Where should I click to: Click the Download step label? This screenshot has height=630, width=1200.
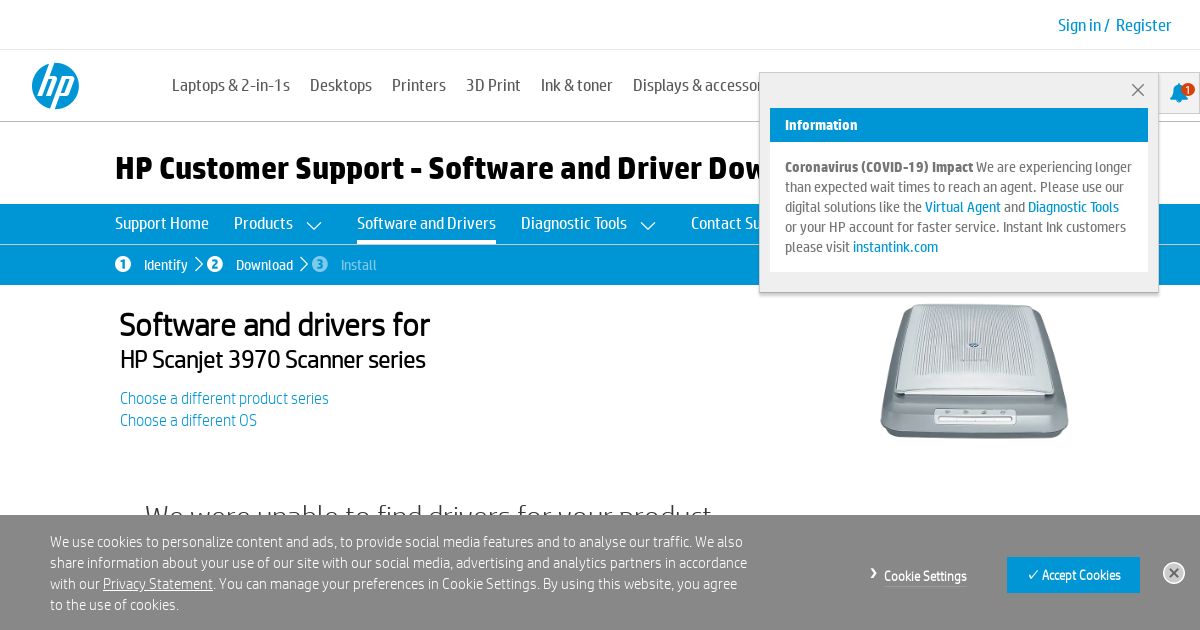click(264, 265)
